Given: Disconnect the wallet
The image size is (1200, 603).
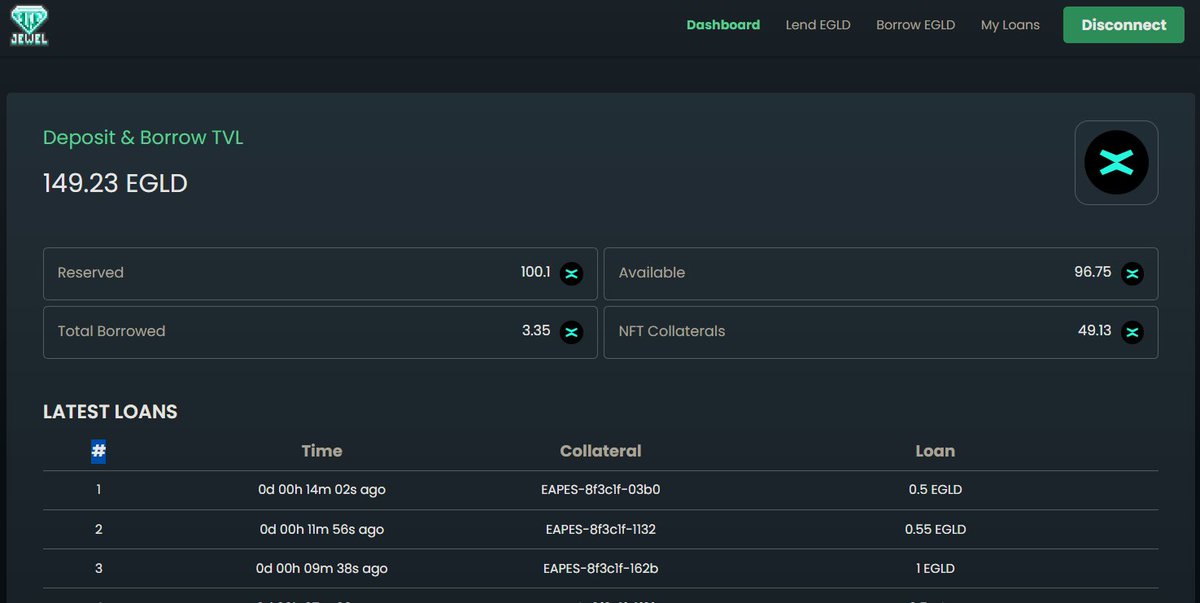Looking at the screenshot, I should click(x=1124, y=25).
